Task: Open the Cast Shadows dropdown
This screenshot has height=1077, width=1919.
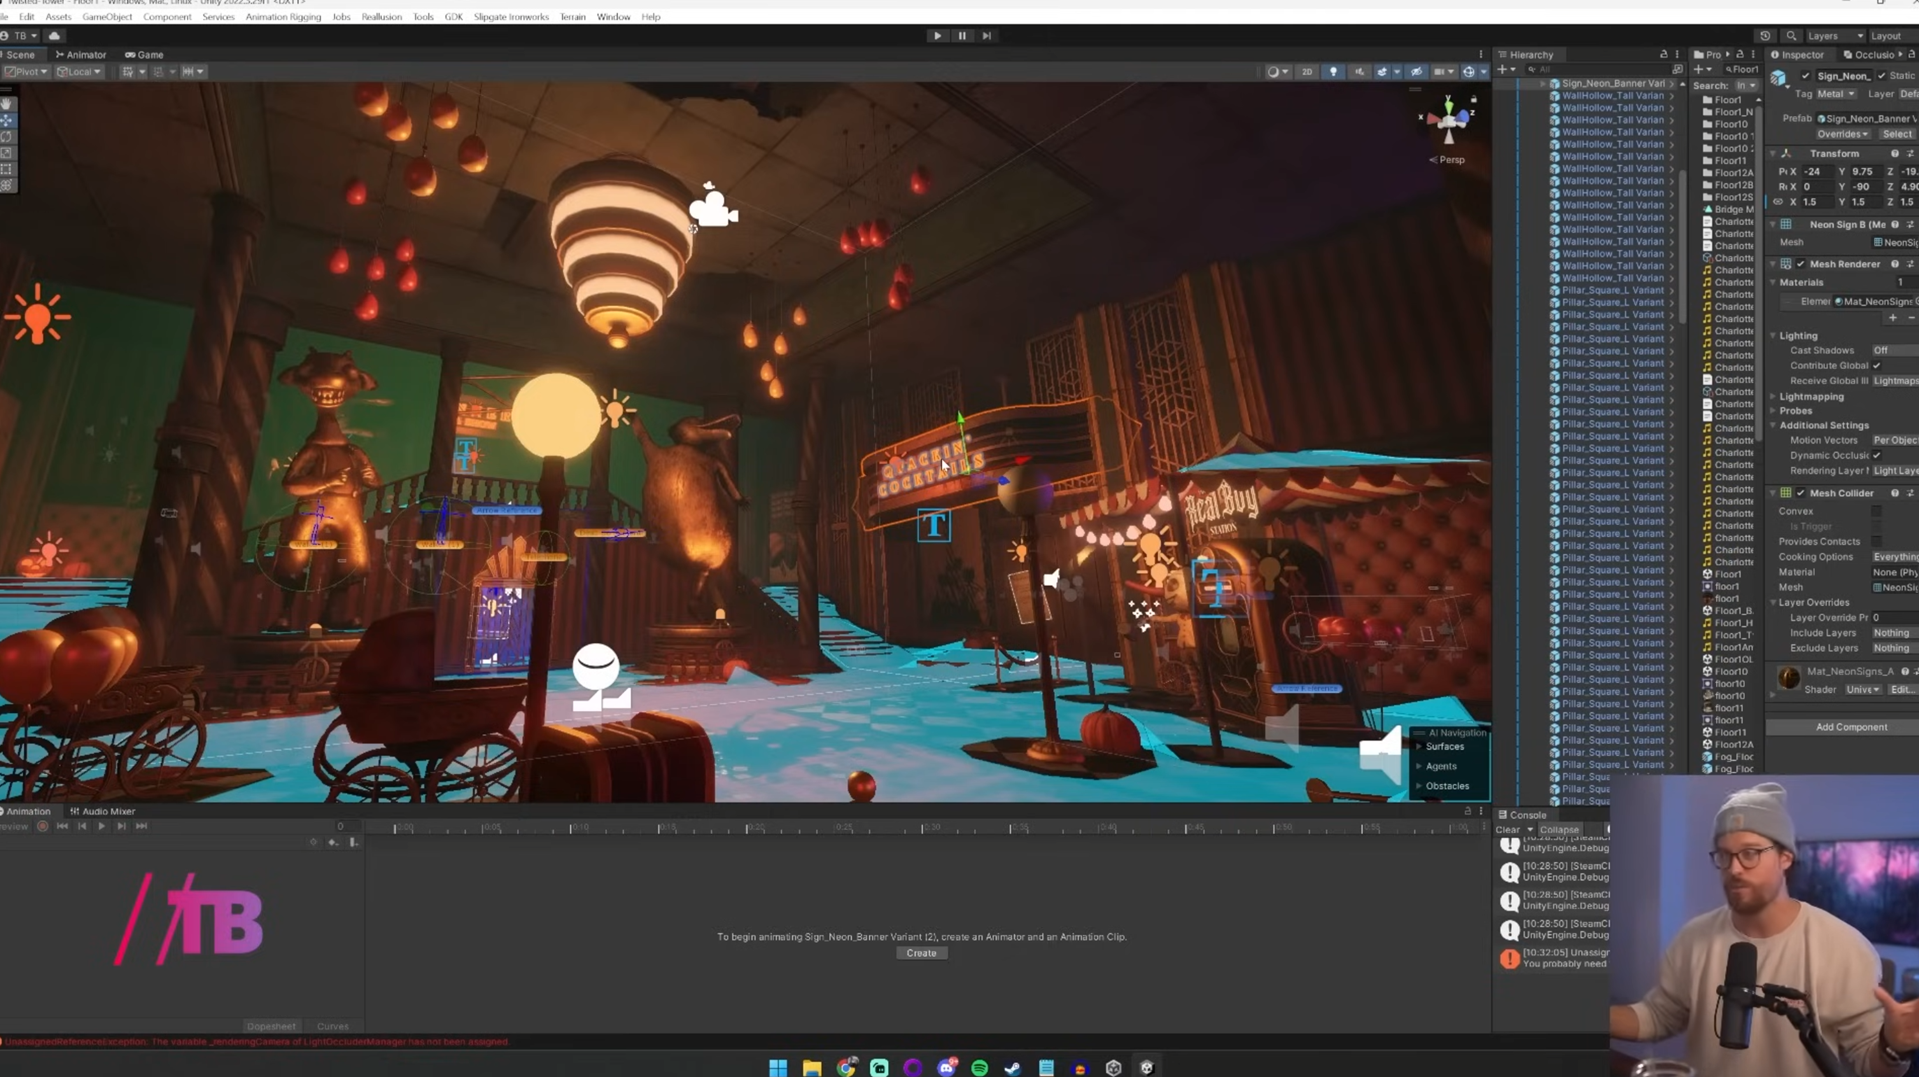Action: click(1893, 351)
